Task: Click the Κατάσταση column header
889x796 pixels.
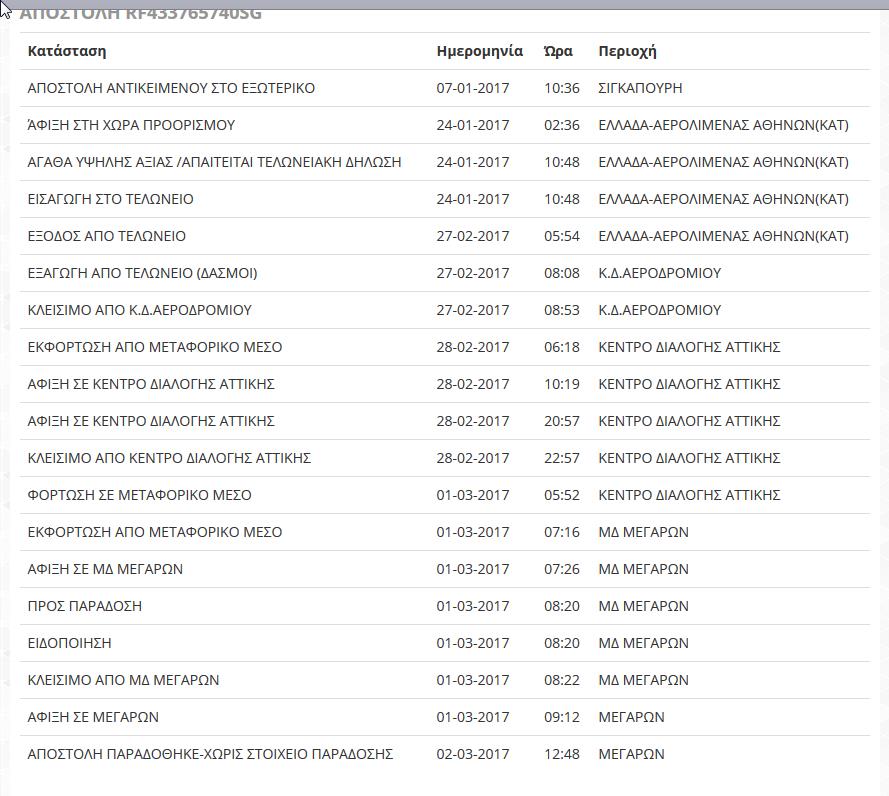Action: 67,51
